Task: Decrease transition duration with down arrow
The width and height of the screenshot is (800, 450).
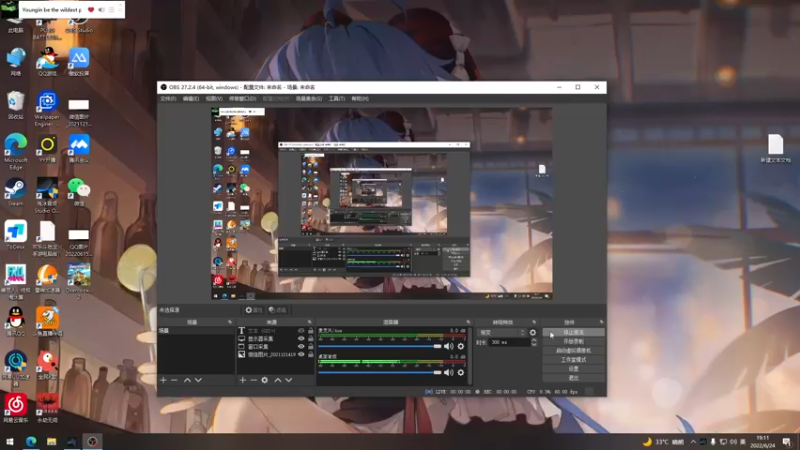Action: pos(534,345)
